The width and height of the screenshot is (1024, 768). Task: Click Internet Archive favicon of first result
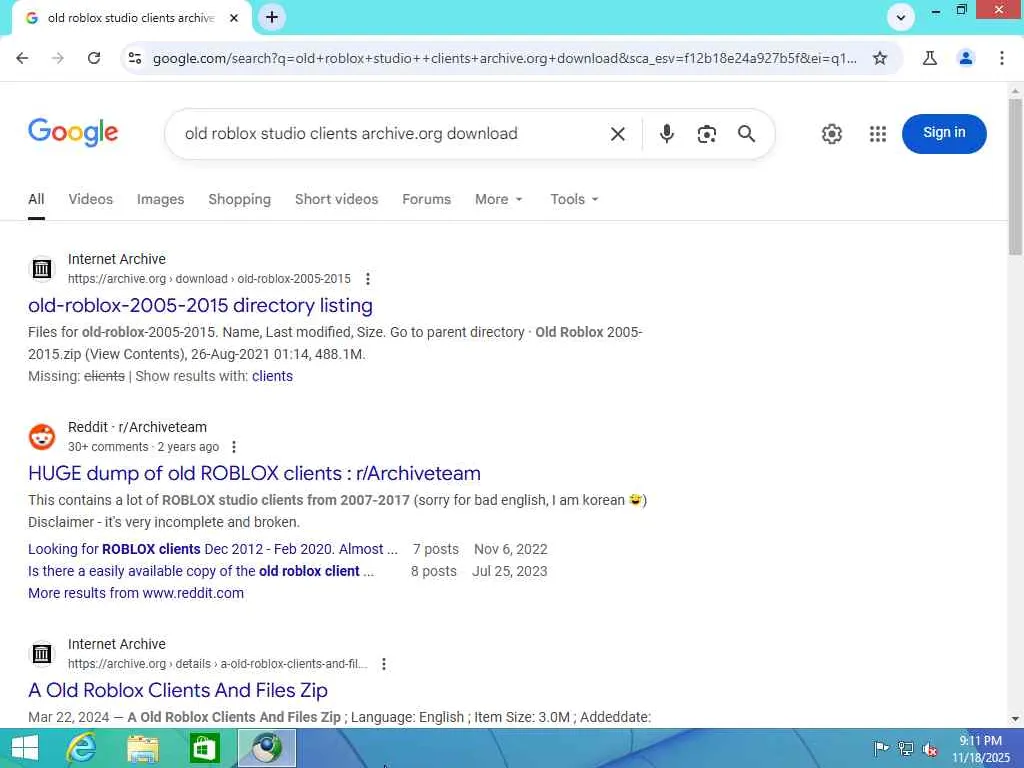click(42, 268)
